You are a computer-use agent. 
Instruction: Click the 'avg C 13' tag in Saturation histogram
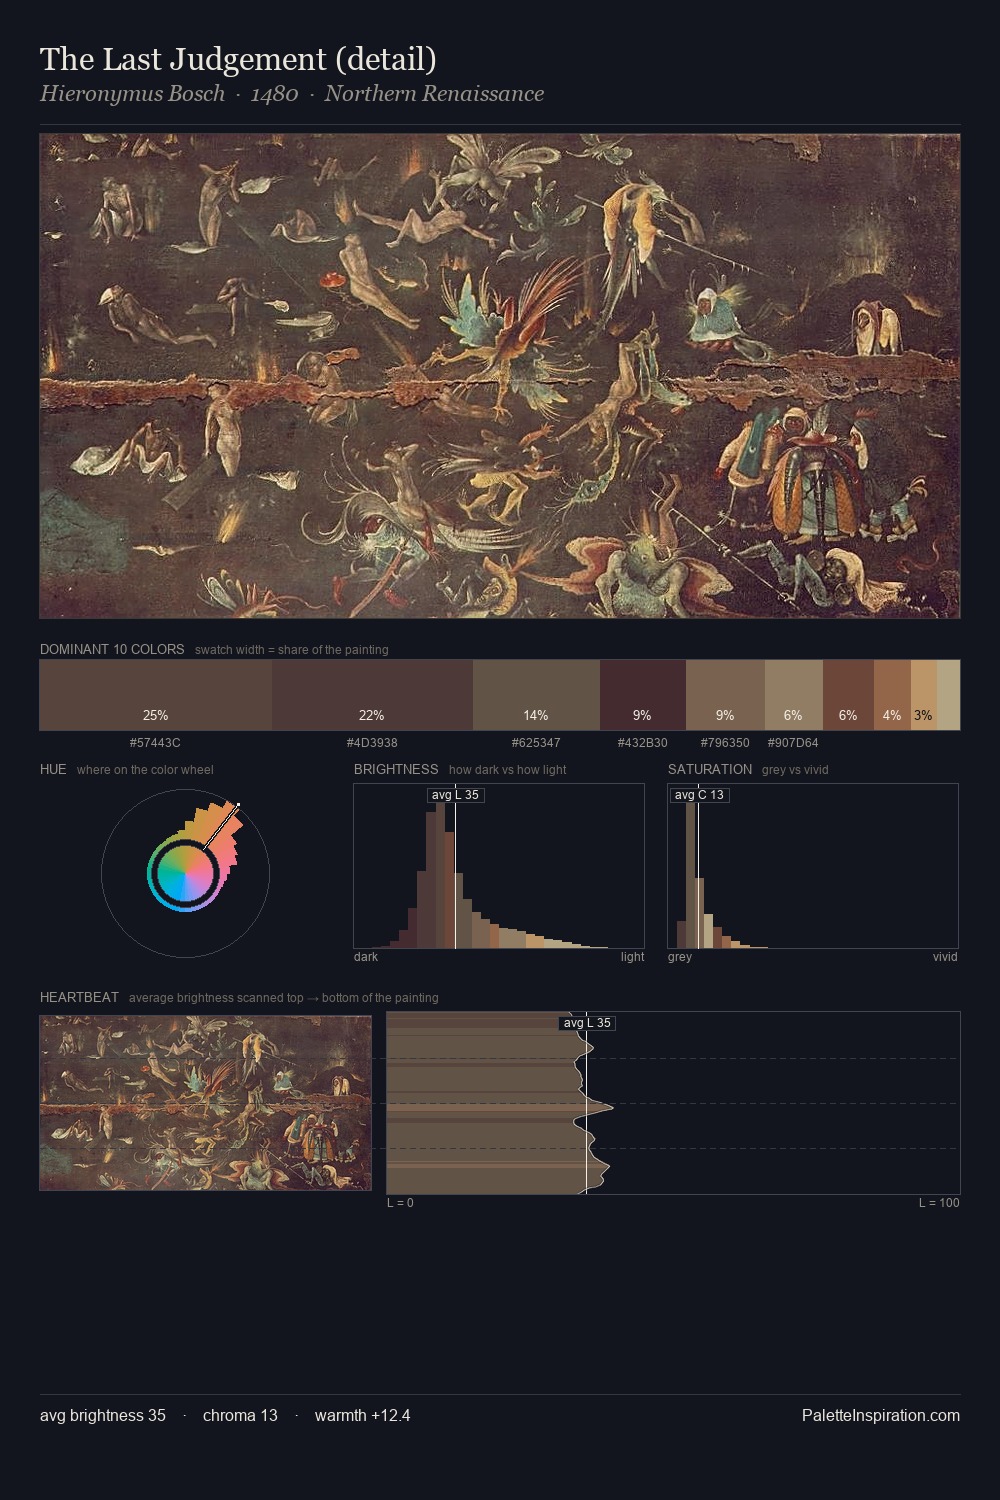coord(699,795)
